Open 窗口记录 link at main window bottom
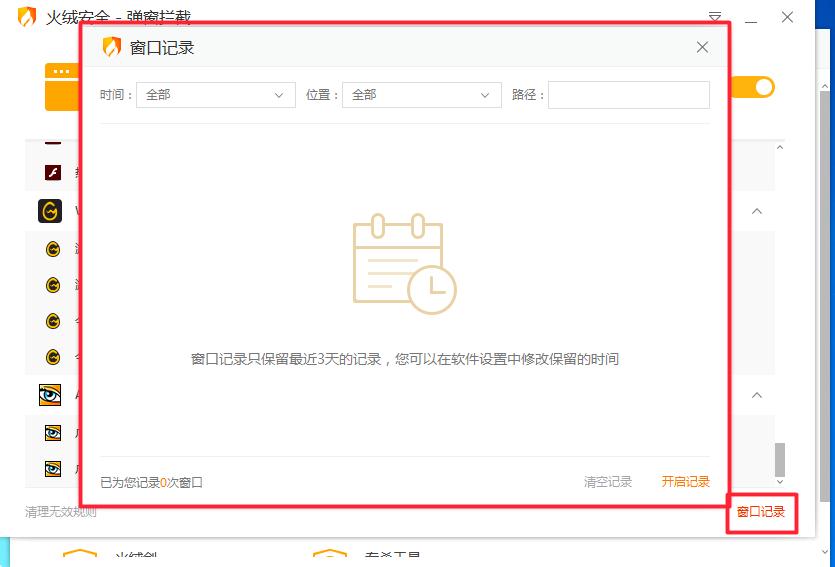This screenshot has width=835, height=567. tap(761, 512)
